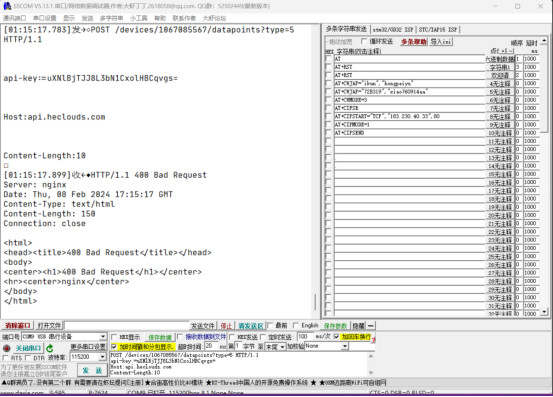Open the 显示 menu
The width and height of the screenshot is (553, 397).
tap(69, 18)
